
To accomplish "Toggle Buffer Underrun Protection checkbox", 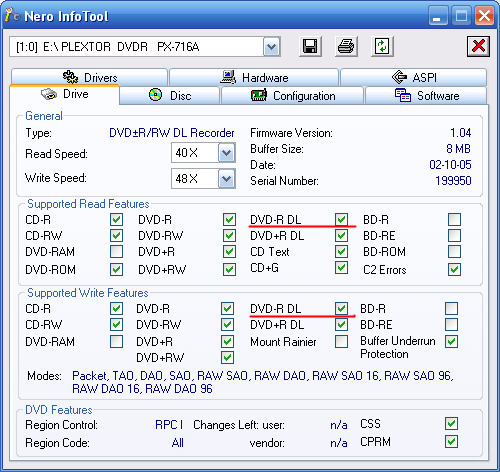I will pyautogui.click(x=451, y=341).
